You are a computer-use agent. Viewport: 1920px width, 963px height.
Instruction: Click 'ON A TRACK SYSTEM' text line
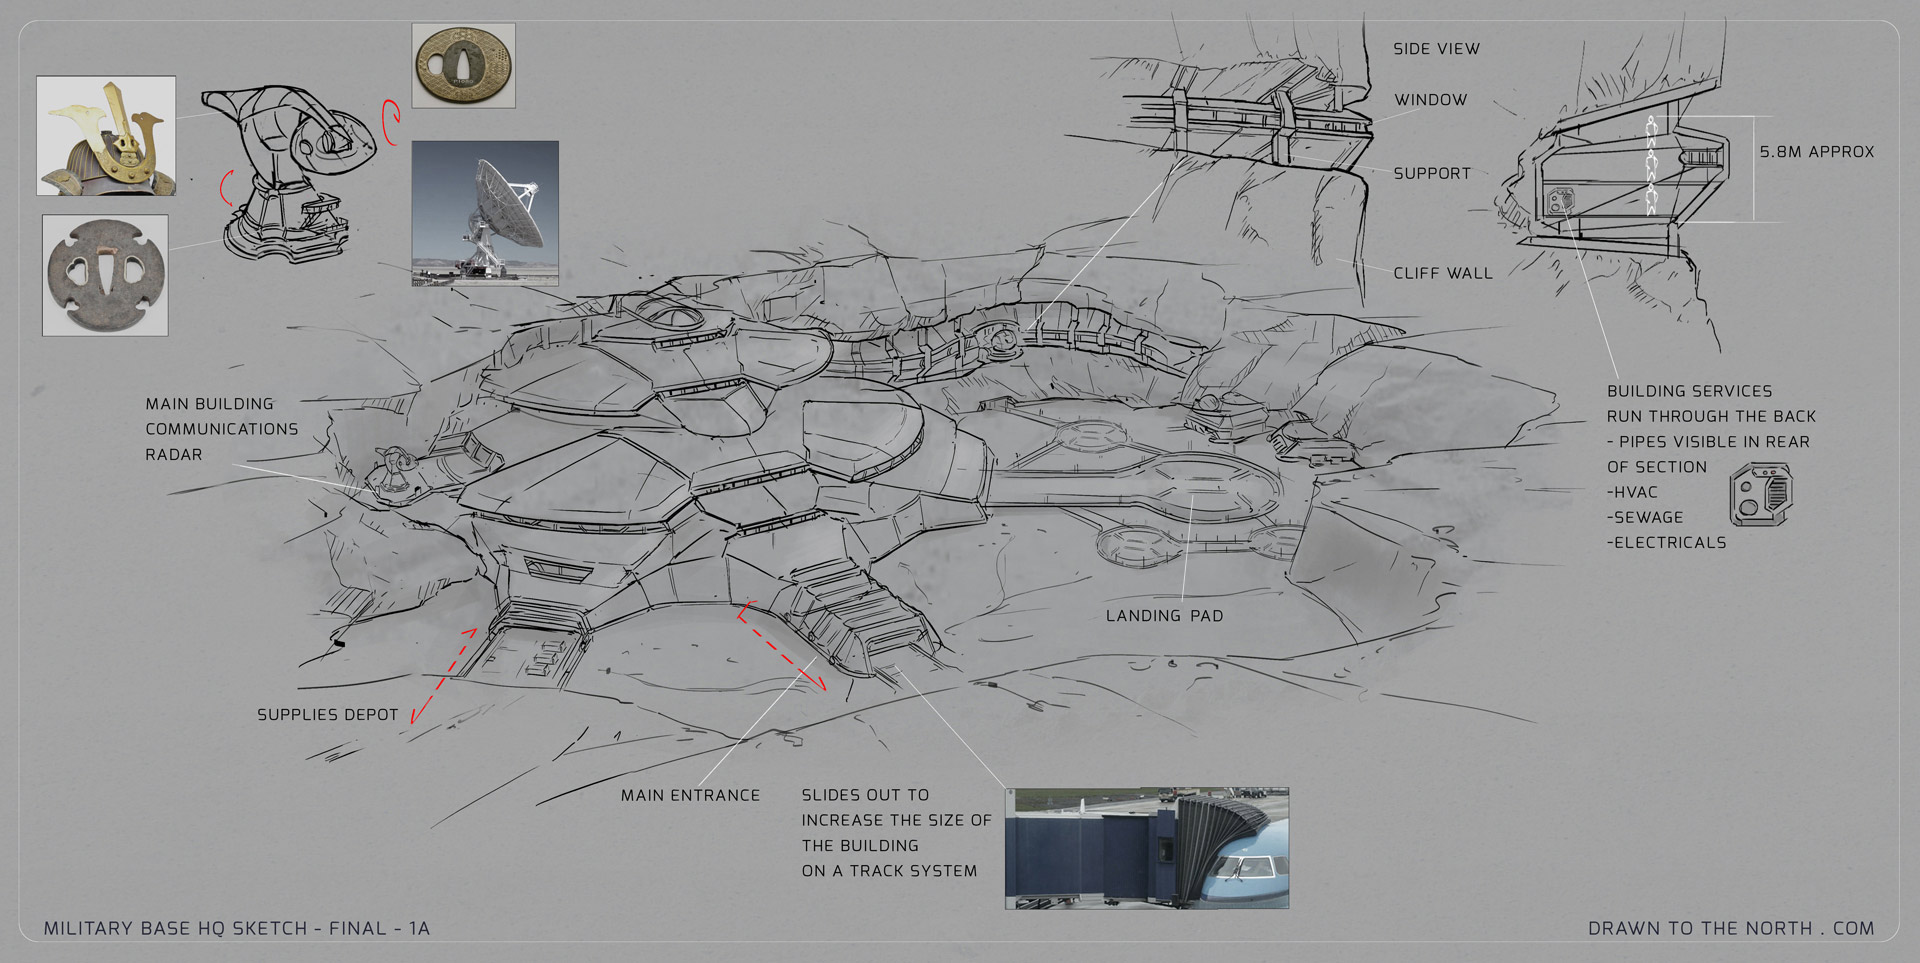pos(889,871)
